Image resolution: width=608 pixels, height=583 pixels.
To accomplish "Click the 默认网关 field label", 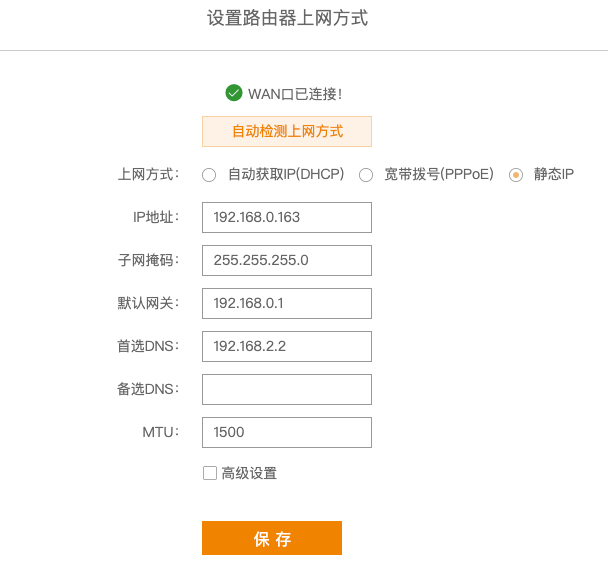I will (x=148, y=303).
